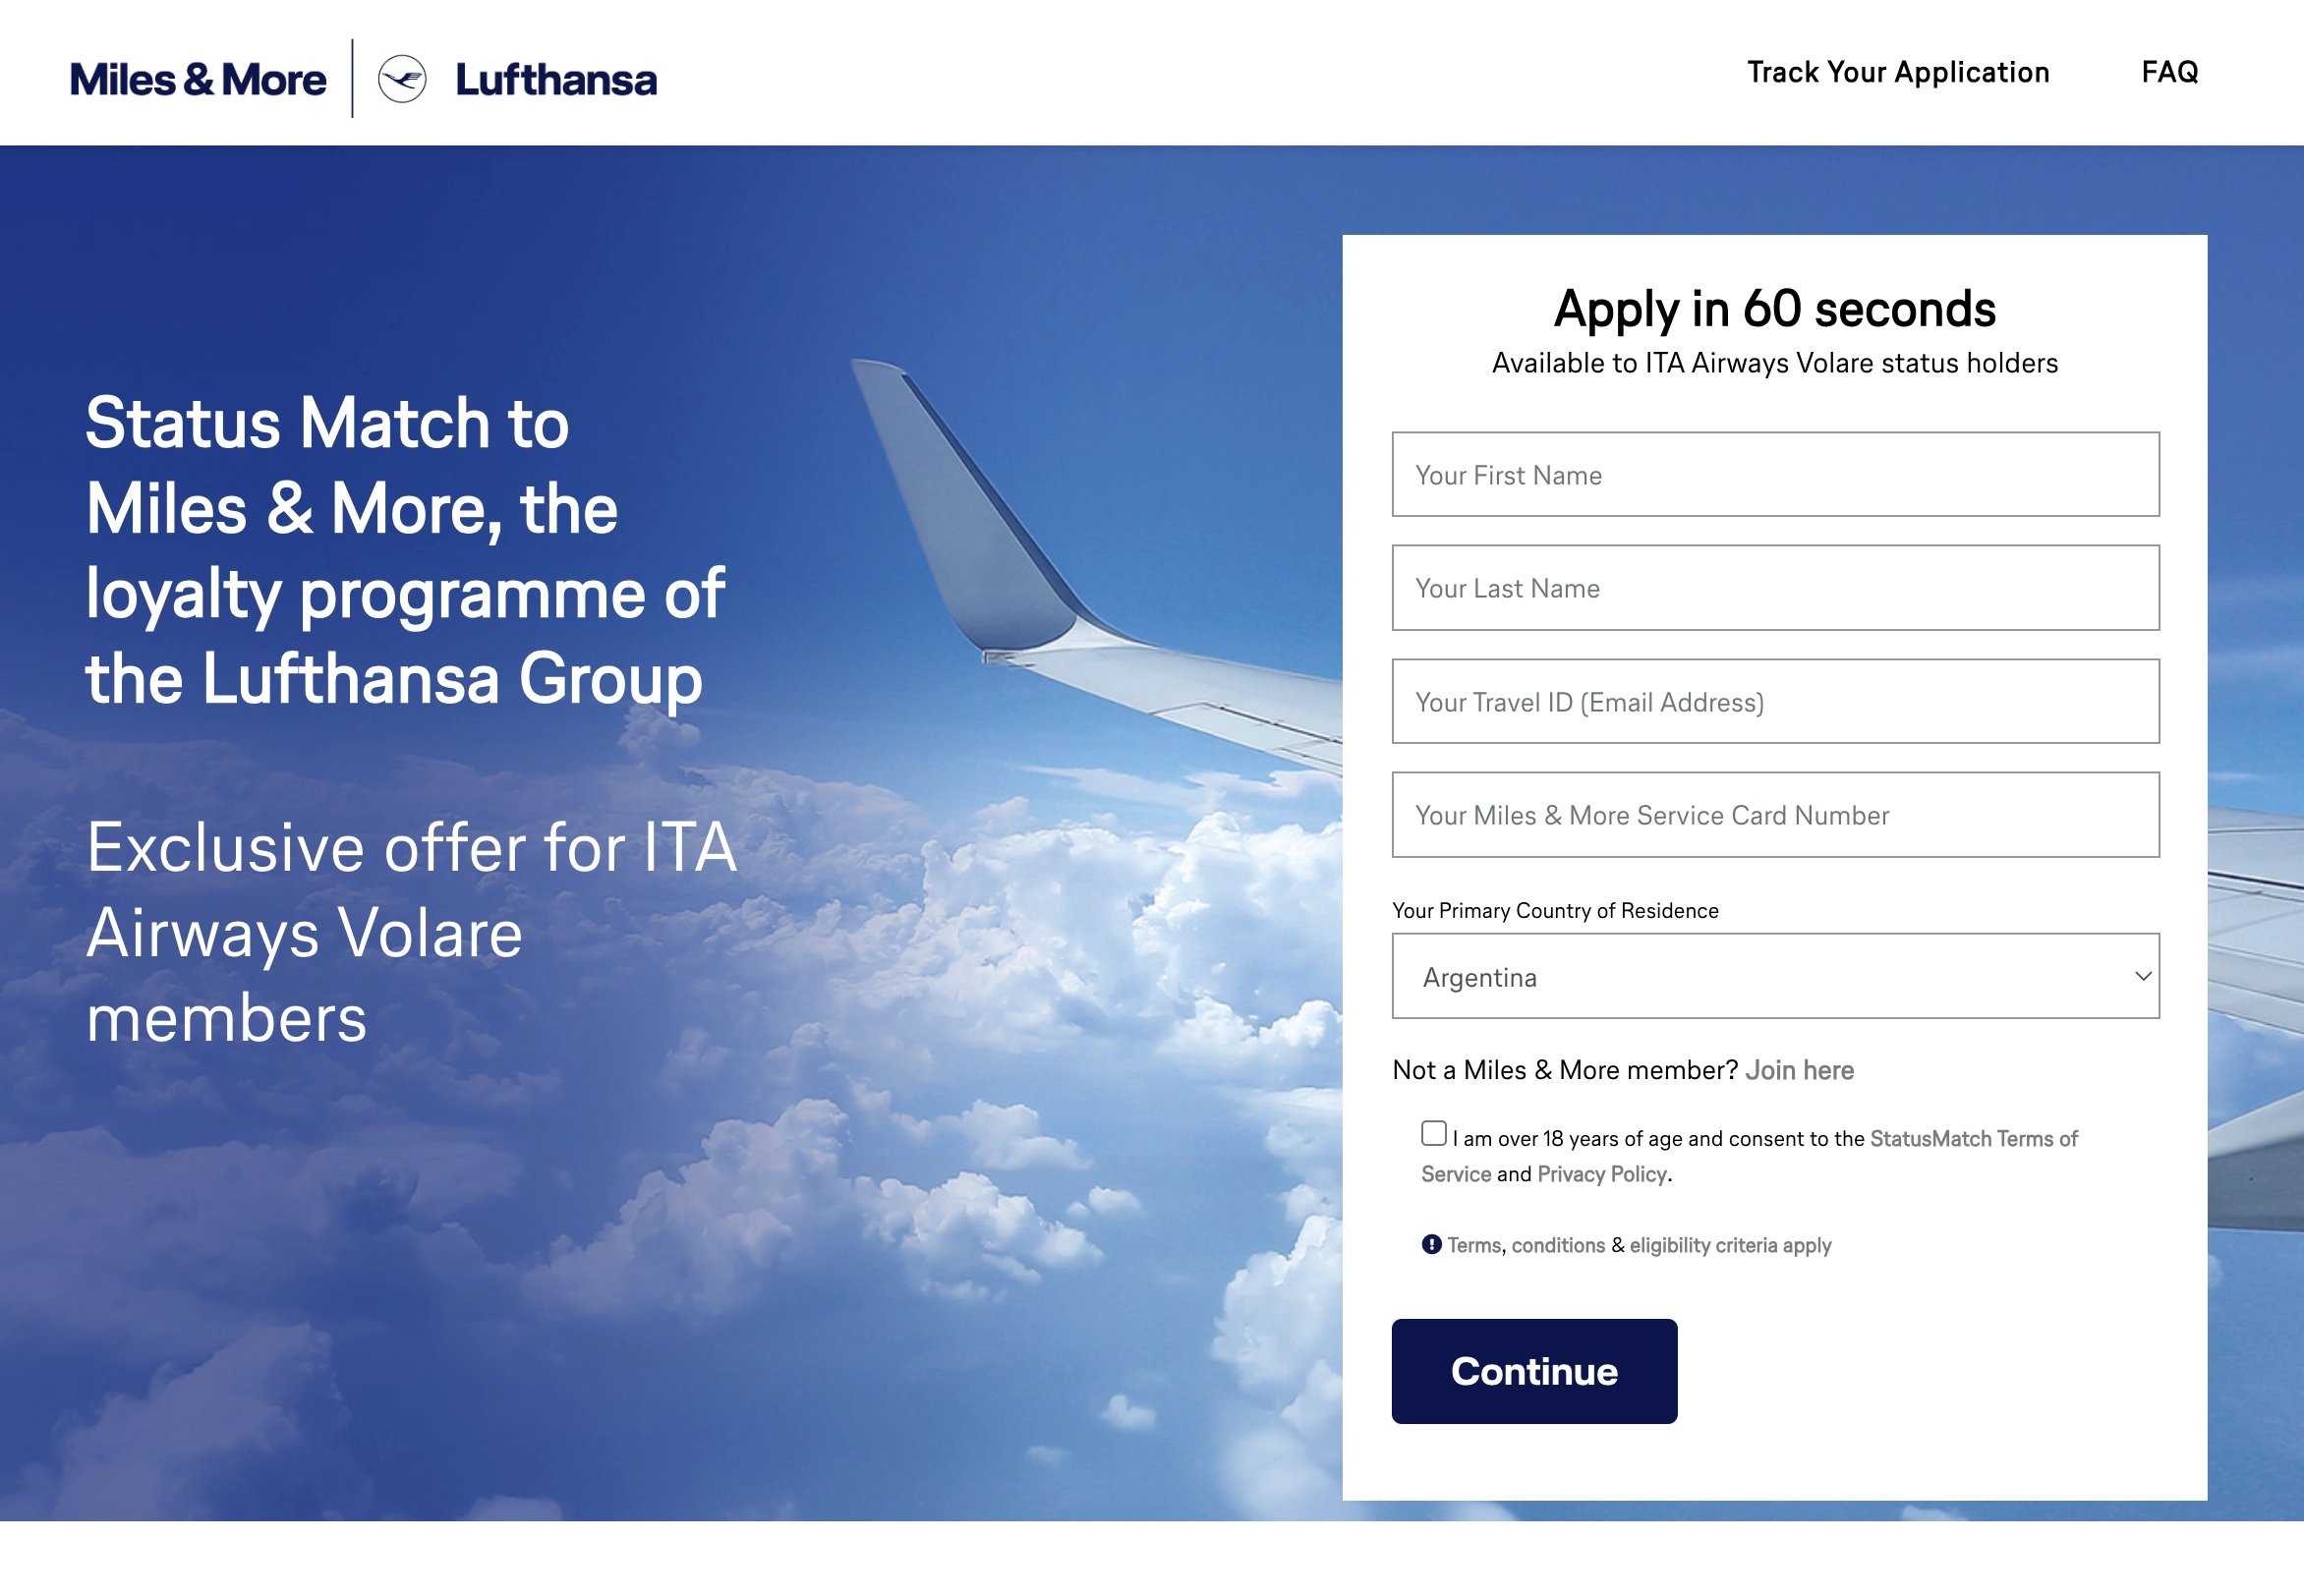Click the Join here link
Image resolution: width=2304 pixels, height=1596 pixels.
[1799, 1070]
